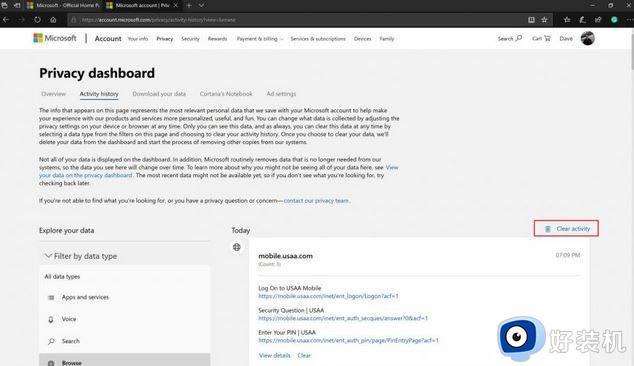The image size is (634, 366).
Task: Open the Security menu item
Action: coord(190,39)
